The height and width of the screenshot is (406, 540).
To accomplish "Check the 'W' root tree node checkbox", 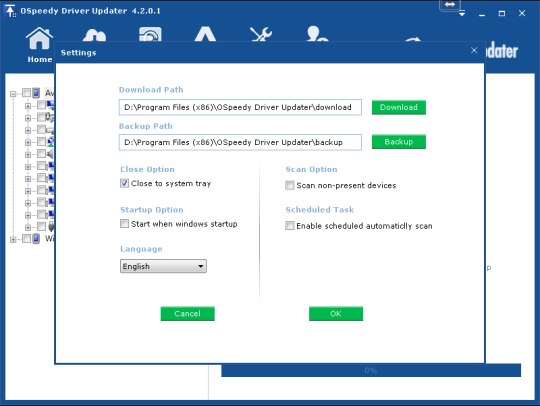I will [x=26, y=238].
